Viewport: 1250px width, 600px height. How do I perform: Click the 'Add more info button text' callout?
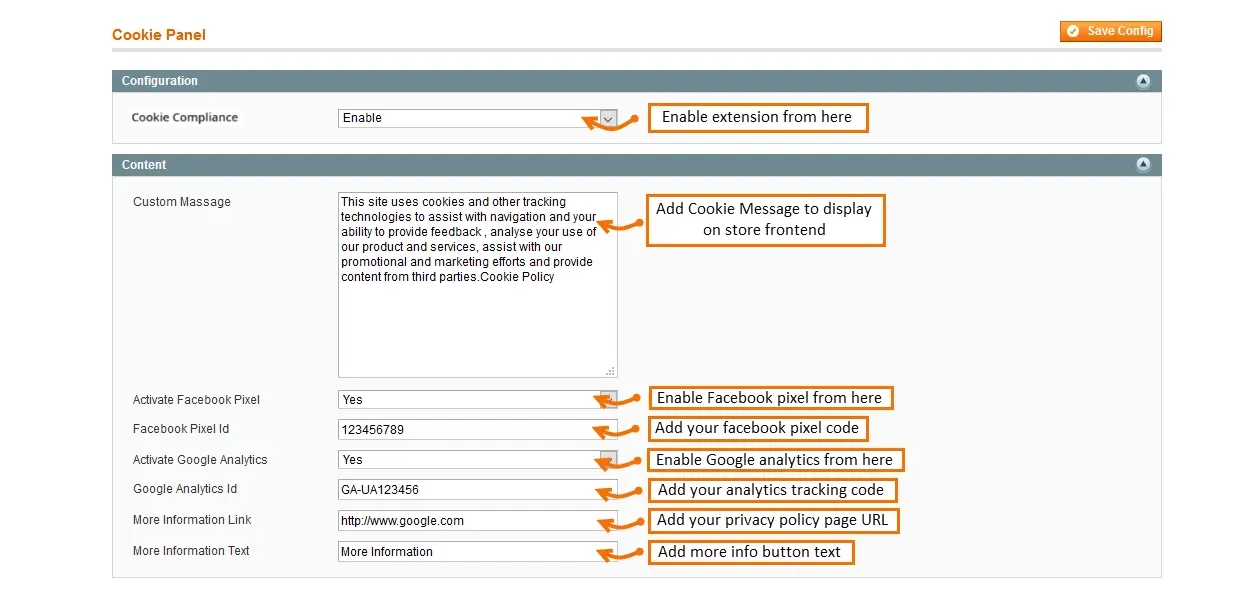click(750, 552)
